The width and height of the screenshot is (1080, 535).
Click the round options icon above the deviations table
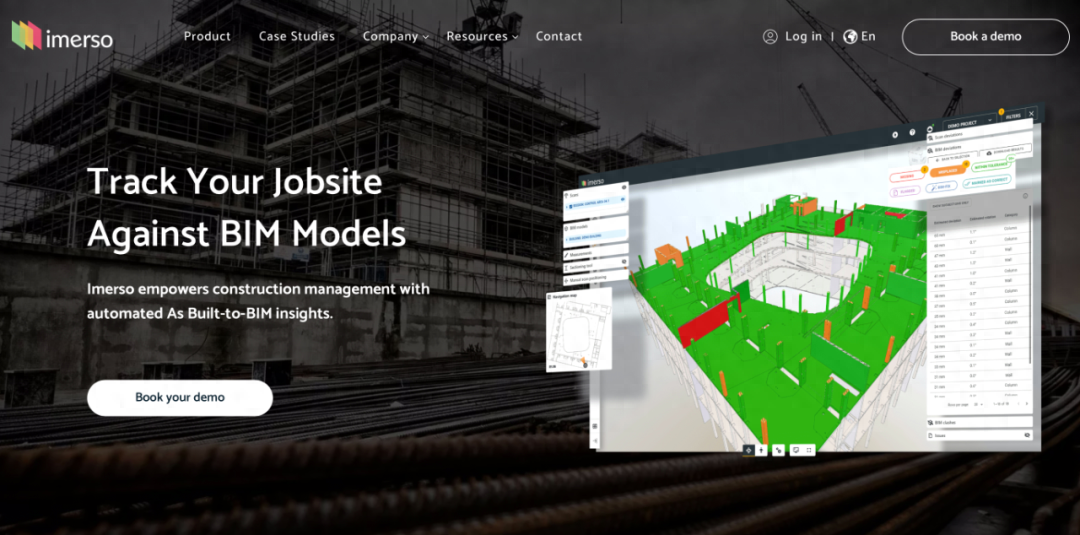[x=1025, y=196]
